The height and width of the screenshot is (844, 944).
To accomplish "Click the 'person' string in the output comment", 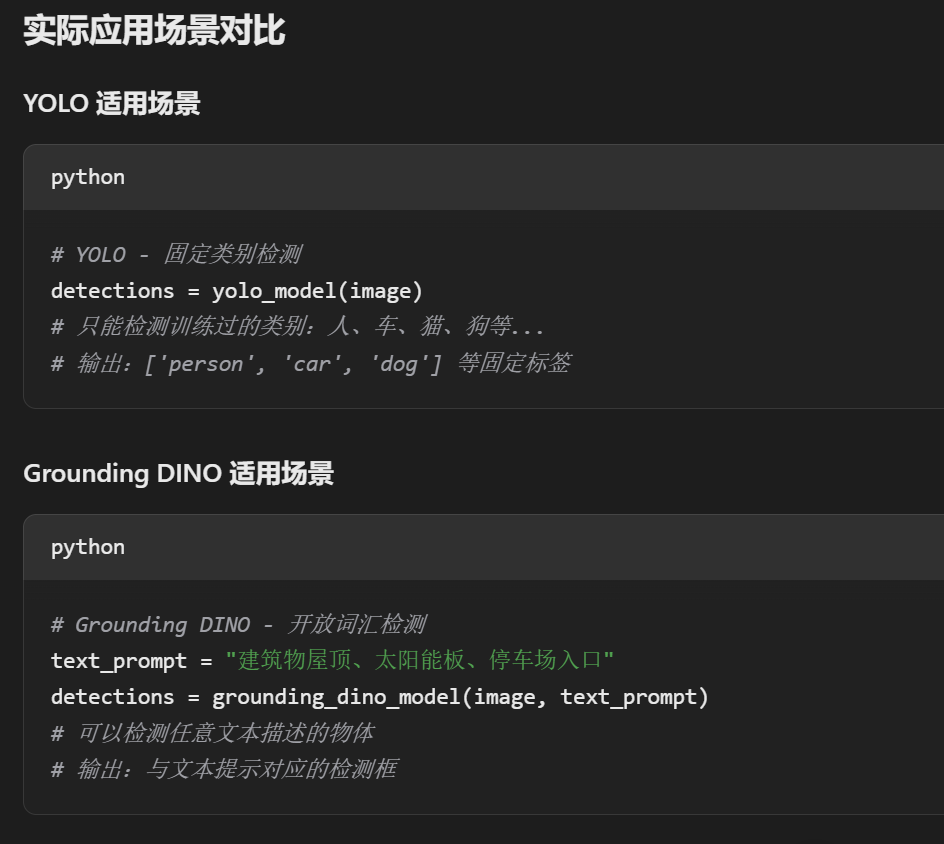I will tap(207, 364).
